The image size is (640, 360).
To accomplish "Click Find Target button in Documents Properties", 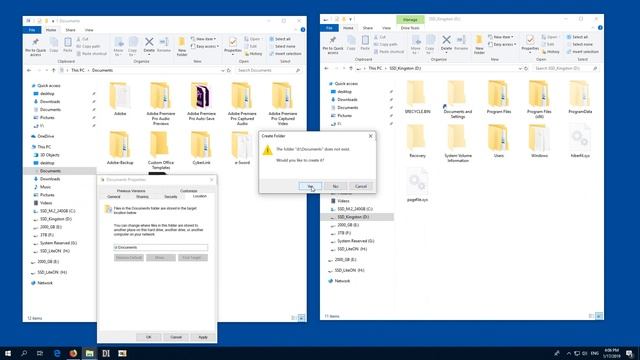I will [193, 258].
